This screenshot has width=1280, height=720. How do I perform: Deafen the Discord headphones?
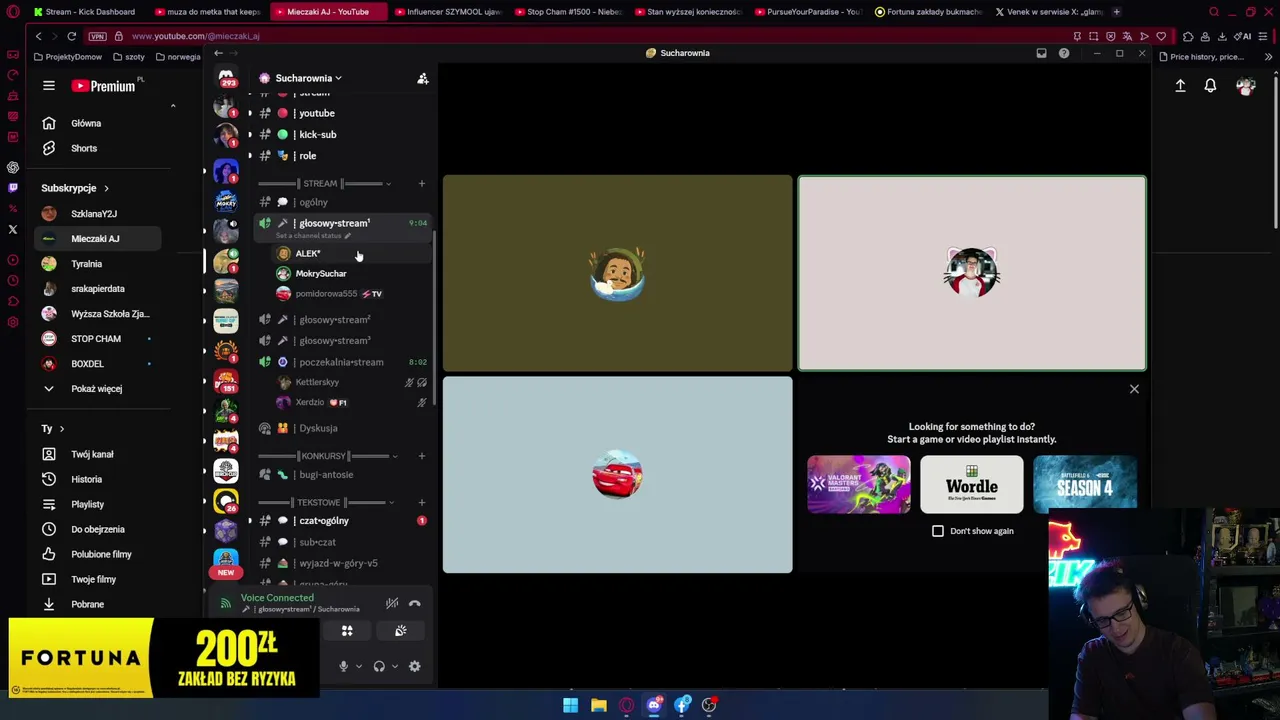coord(379,666)
